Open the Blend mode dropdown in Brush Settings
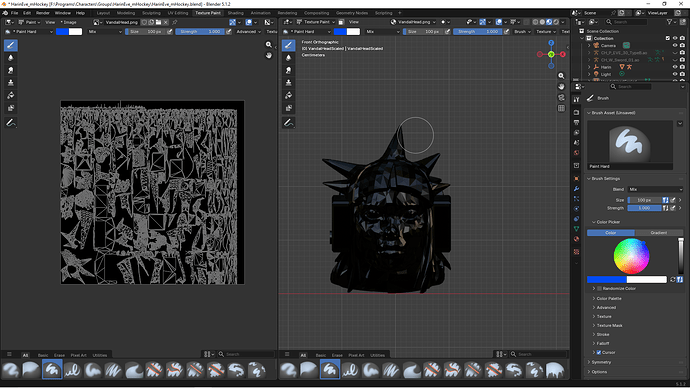Image resolution: width=690 pixels, height=388 pixels. [655, 189]
